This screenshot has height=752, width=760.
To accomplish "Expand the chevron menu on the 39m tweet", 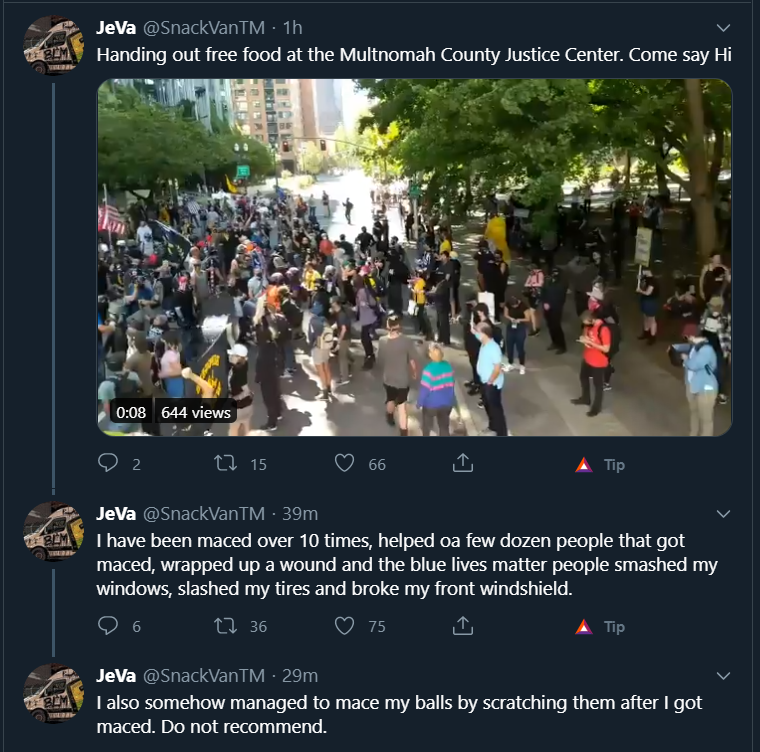I will [723, 514].
